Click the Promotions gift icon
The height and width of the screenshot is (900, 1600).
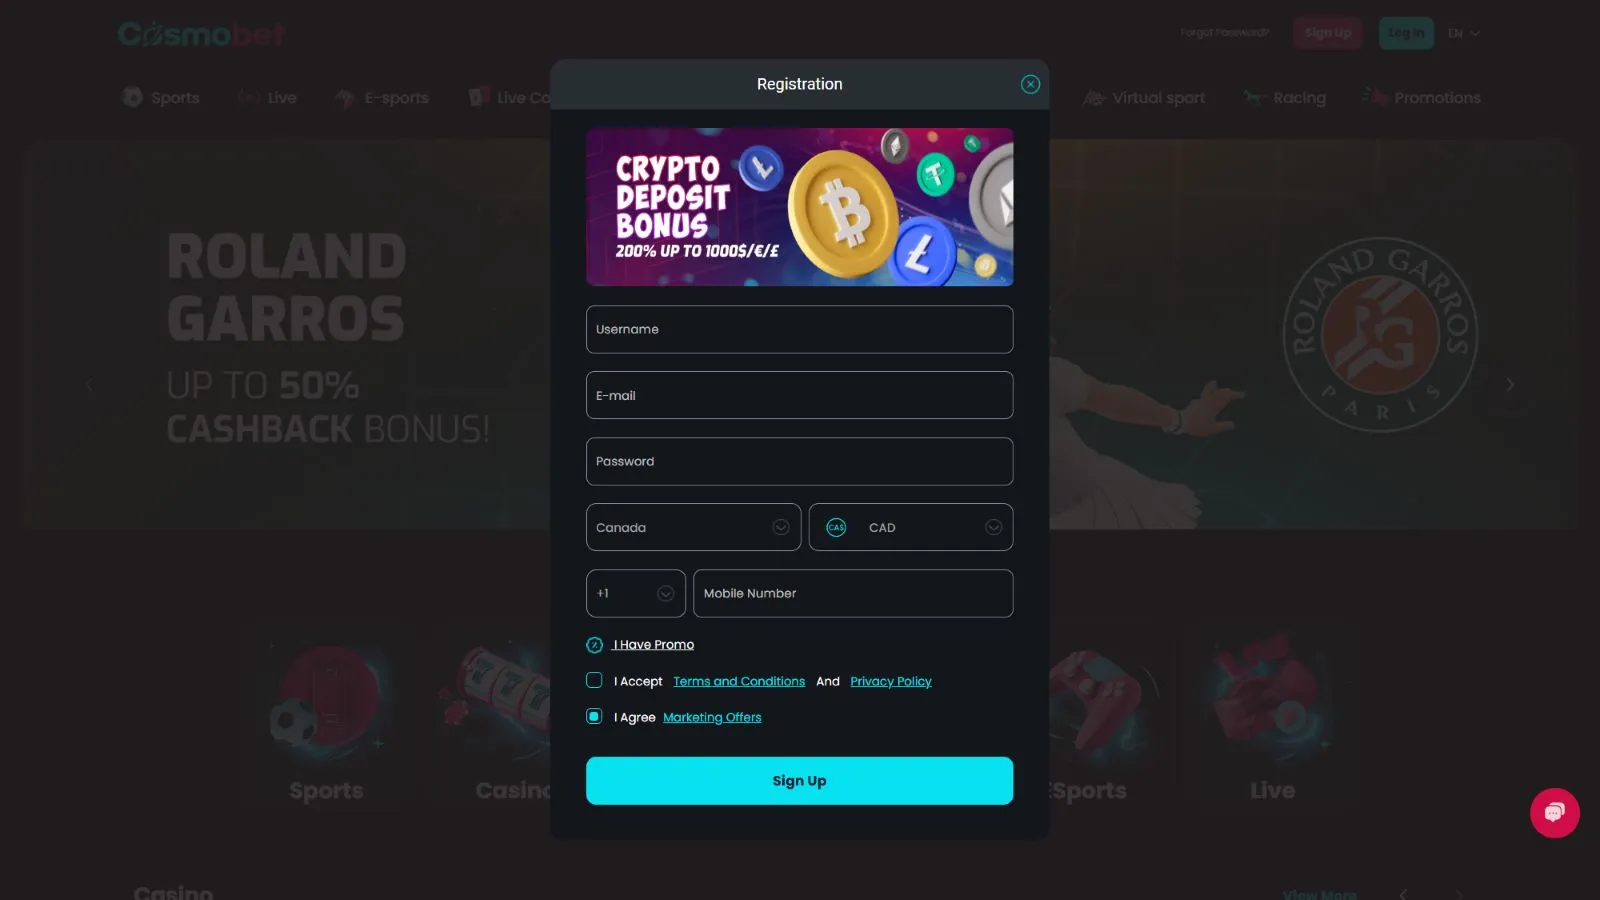[1375, 96]
